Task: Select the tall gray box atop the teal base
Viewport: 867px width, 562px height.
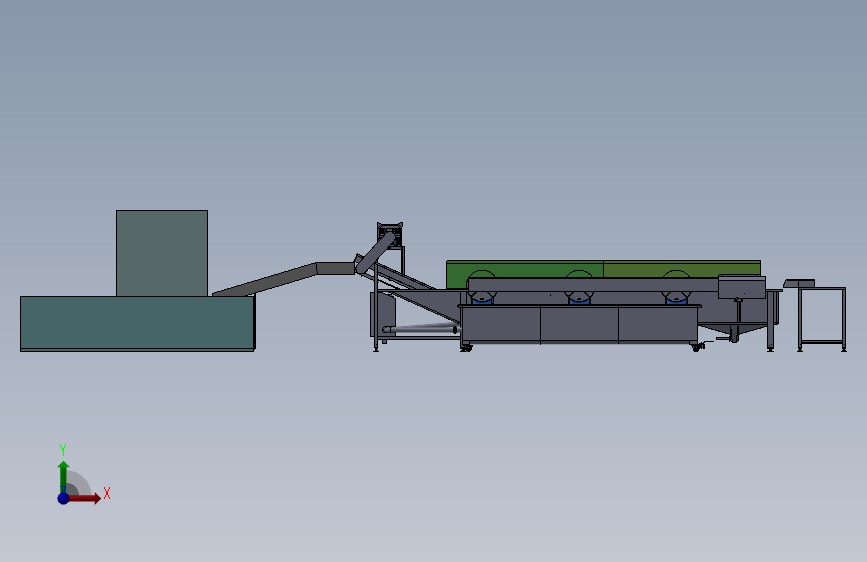Action: (x=162, y=253)
